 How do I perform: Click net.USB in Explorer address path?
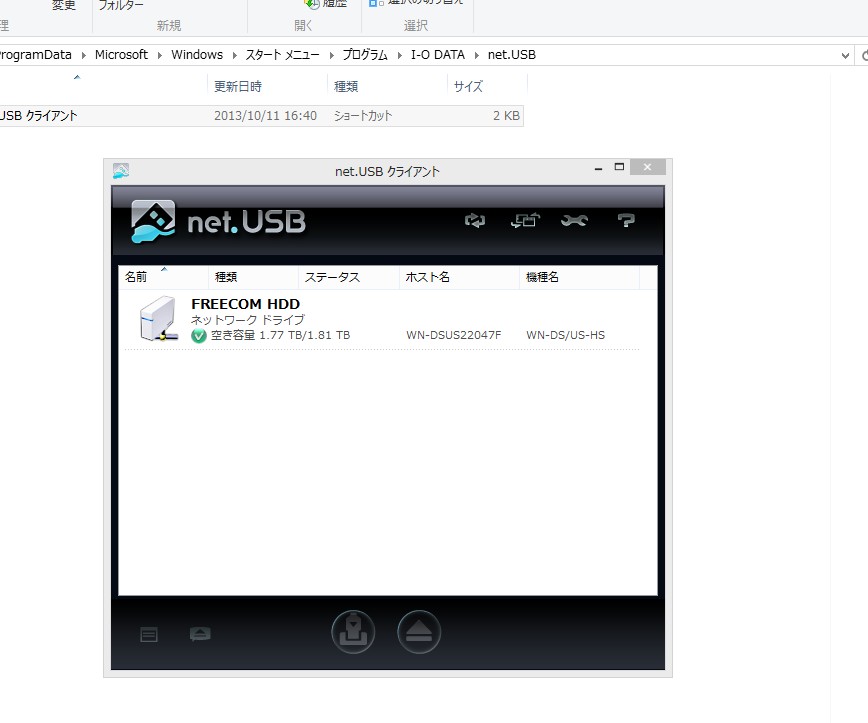coord(512,55)
